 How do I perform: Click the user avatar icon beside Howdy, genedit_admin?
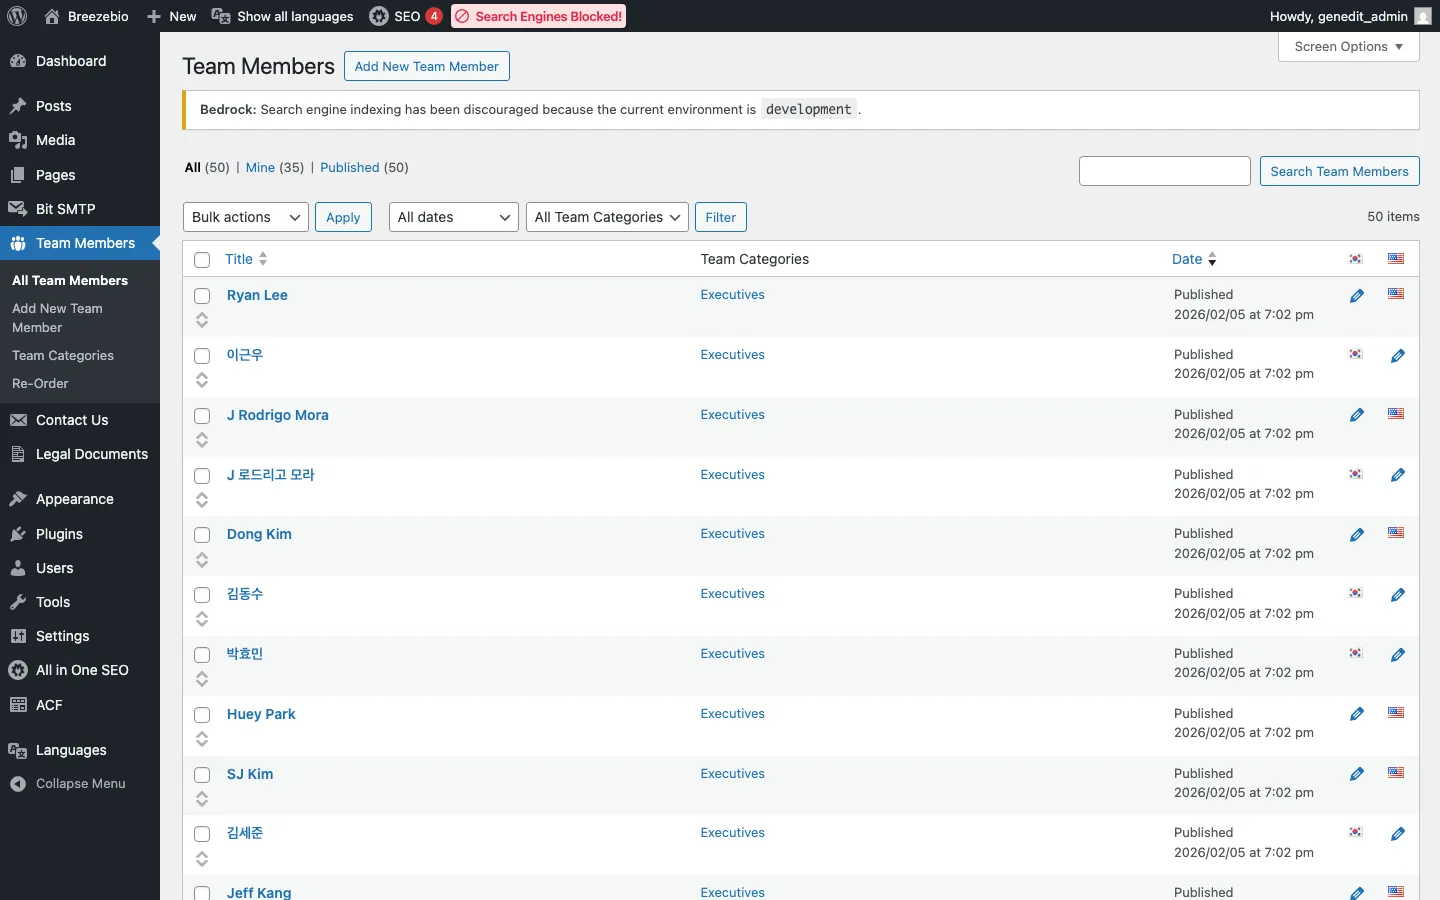point(1423,16)
